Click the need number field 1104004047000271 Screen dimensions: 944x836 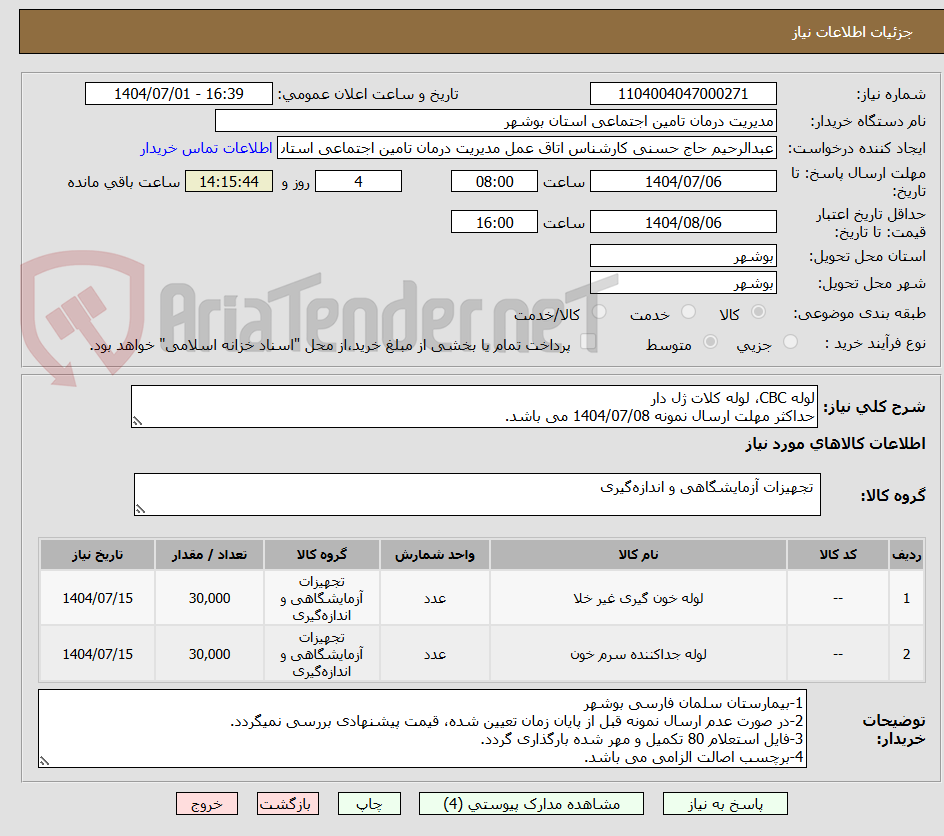click(683, 94)
